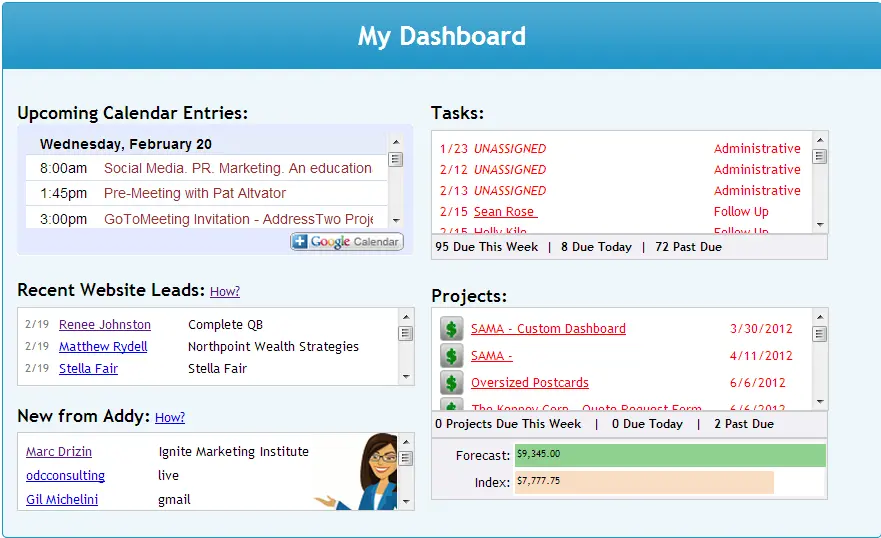Click up arrow of Tasks list scrollbar
Screen dimensions: 881x538
point(820,140)
